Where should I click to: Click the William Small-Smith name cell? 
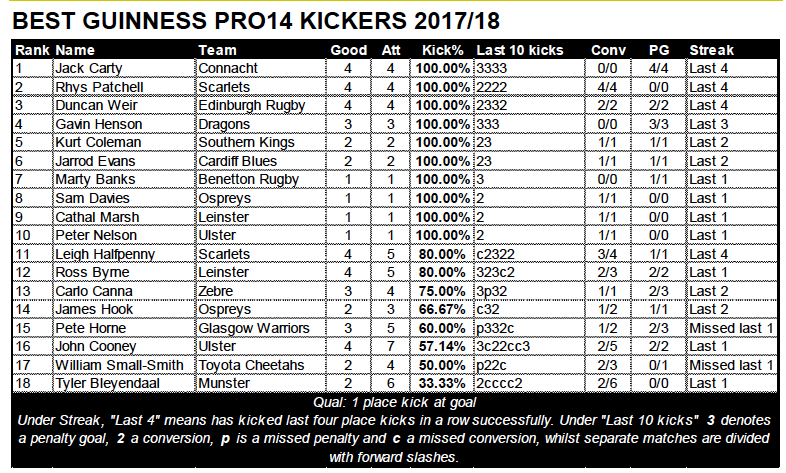point(124,365)
